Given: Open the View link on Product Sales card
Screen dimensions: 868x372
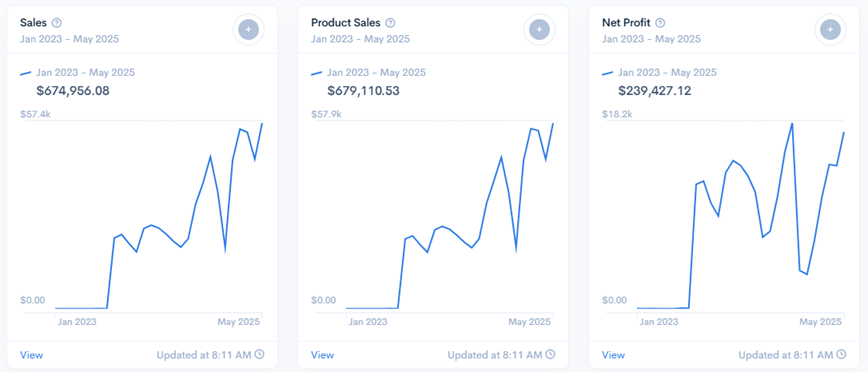Looking at the screenshot, I should 322,355.
